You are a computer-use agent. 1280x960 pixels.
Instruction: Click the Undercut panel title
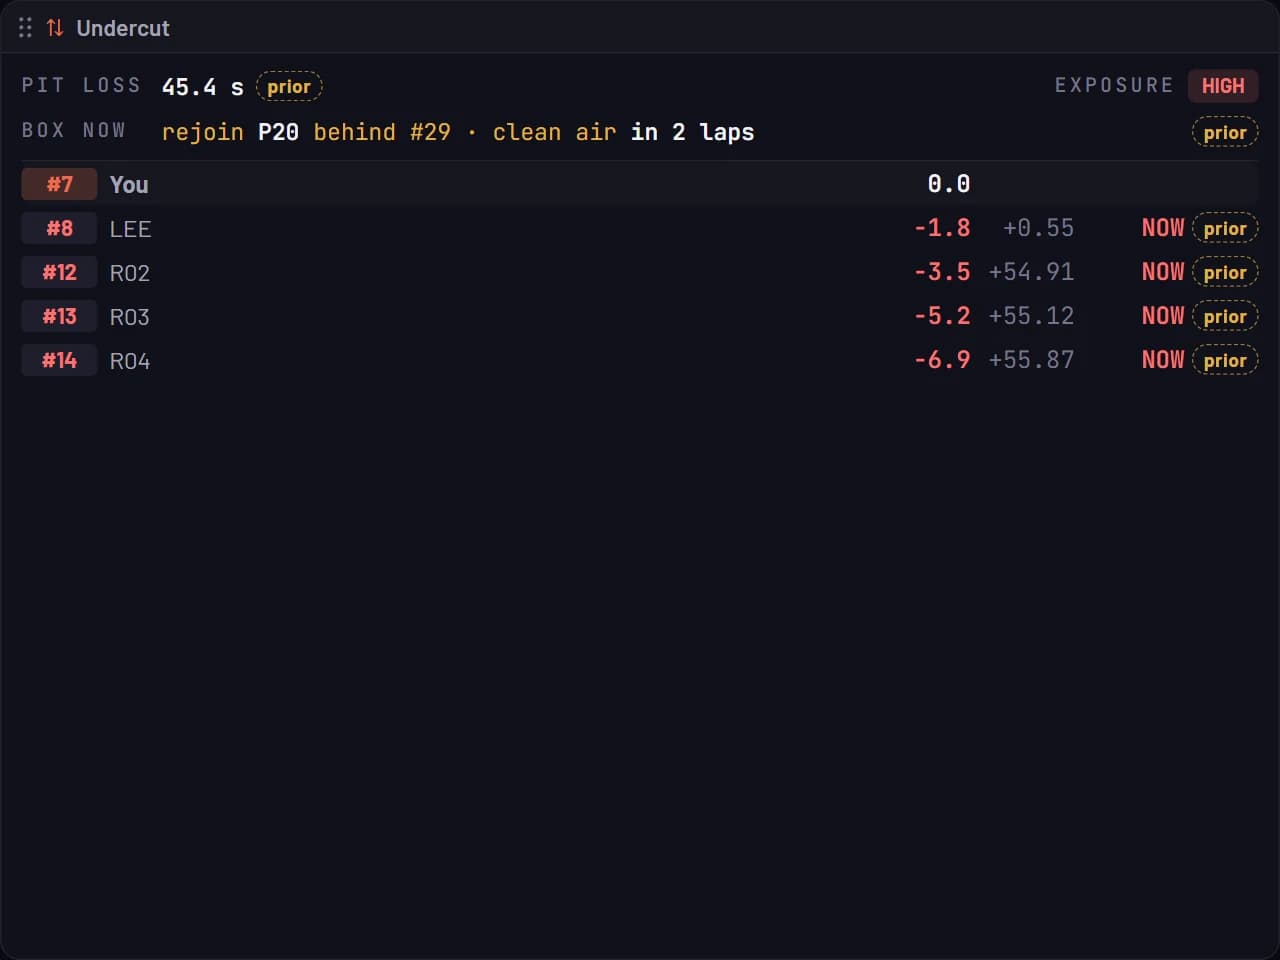point(123,28)
